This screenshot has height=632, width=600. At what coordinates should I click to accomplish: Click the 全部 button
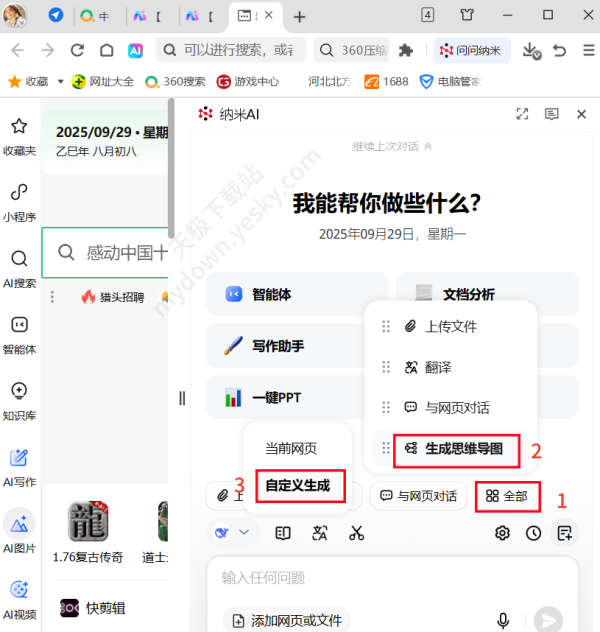(x=508, y=495)
